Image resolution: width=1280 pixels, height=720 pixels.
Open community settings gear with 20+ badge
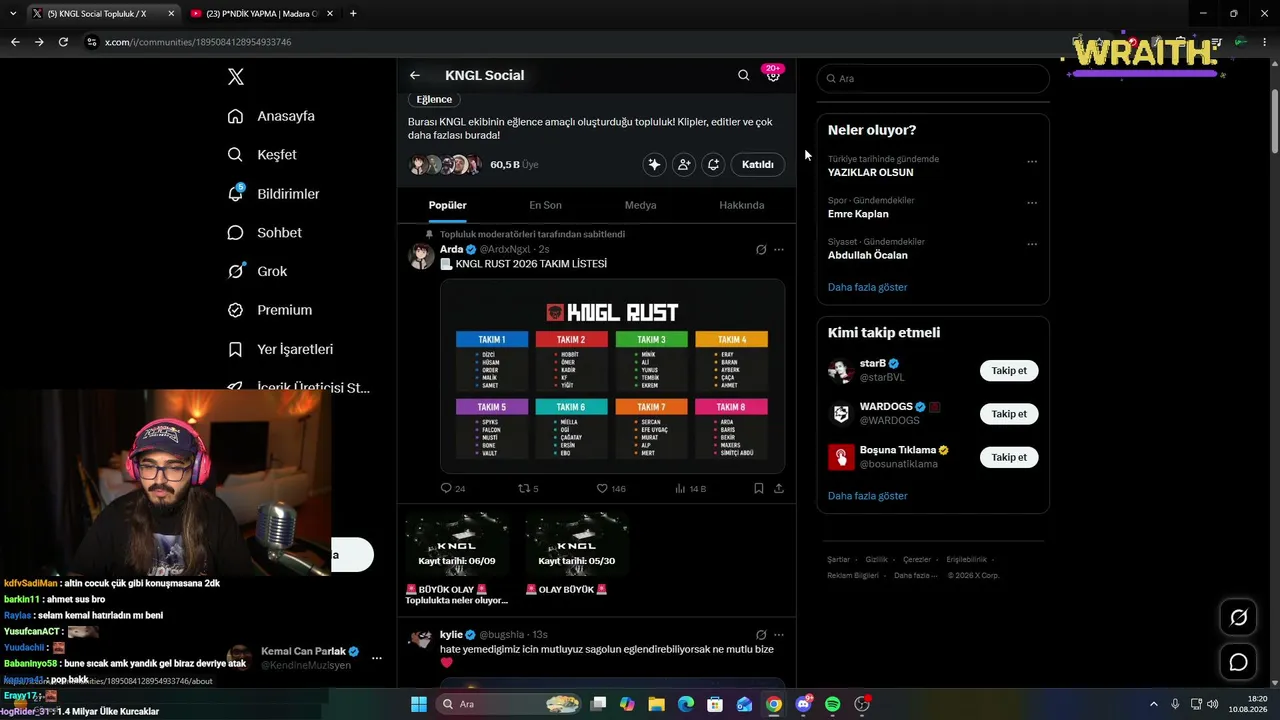pos(773,75)
